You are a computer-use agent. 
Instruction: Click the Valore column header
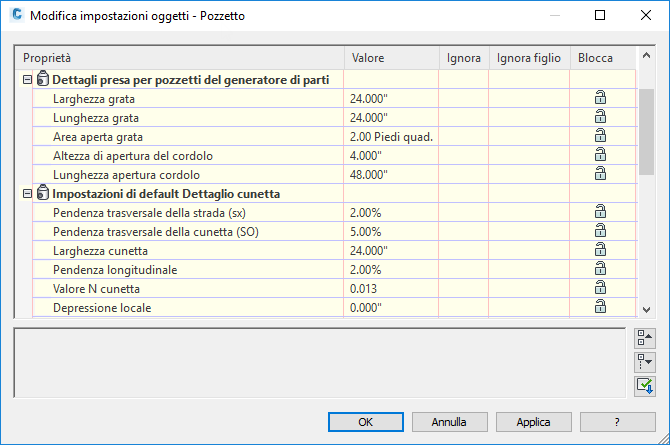pos(391,58)
